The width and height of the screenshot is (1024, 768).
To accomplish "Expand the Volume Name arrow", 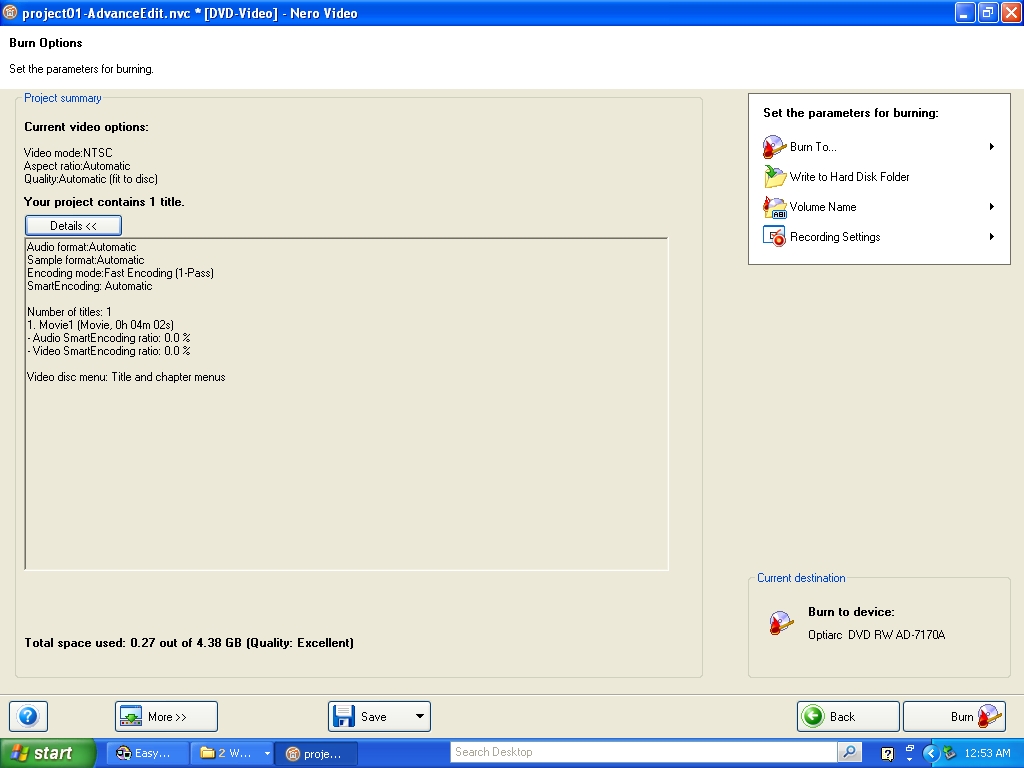I will pos(991,207).
